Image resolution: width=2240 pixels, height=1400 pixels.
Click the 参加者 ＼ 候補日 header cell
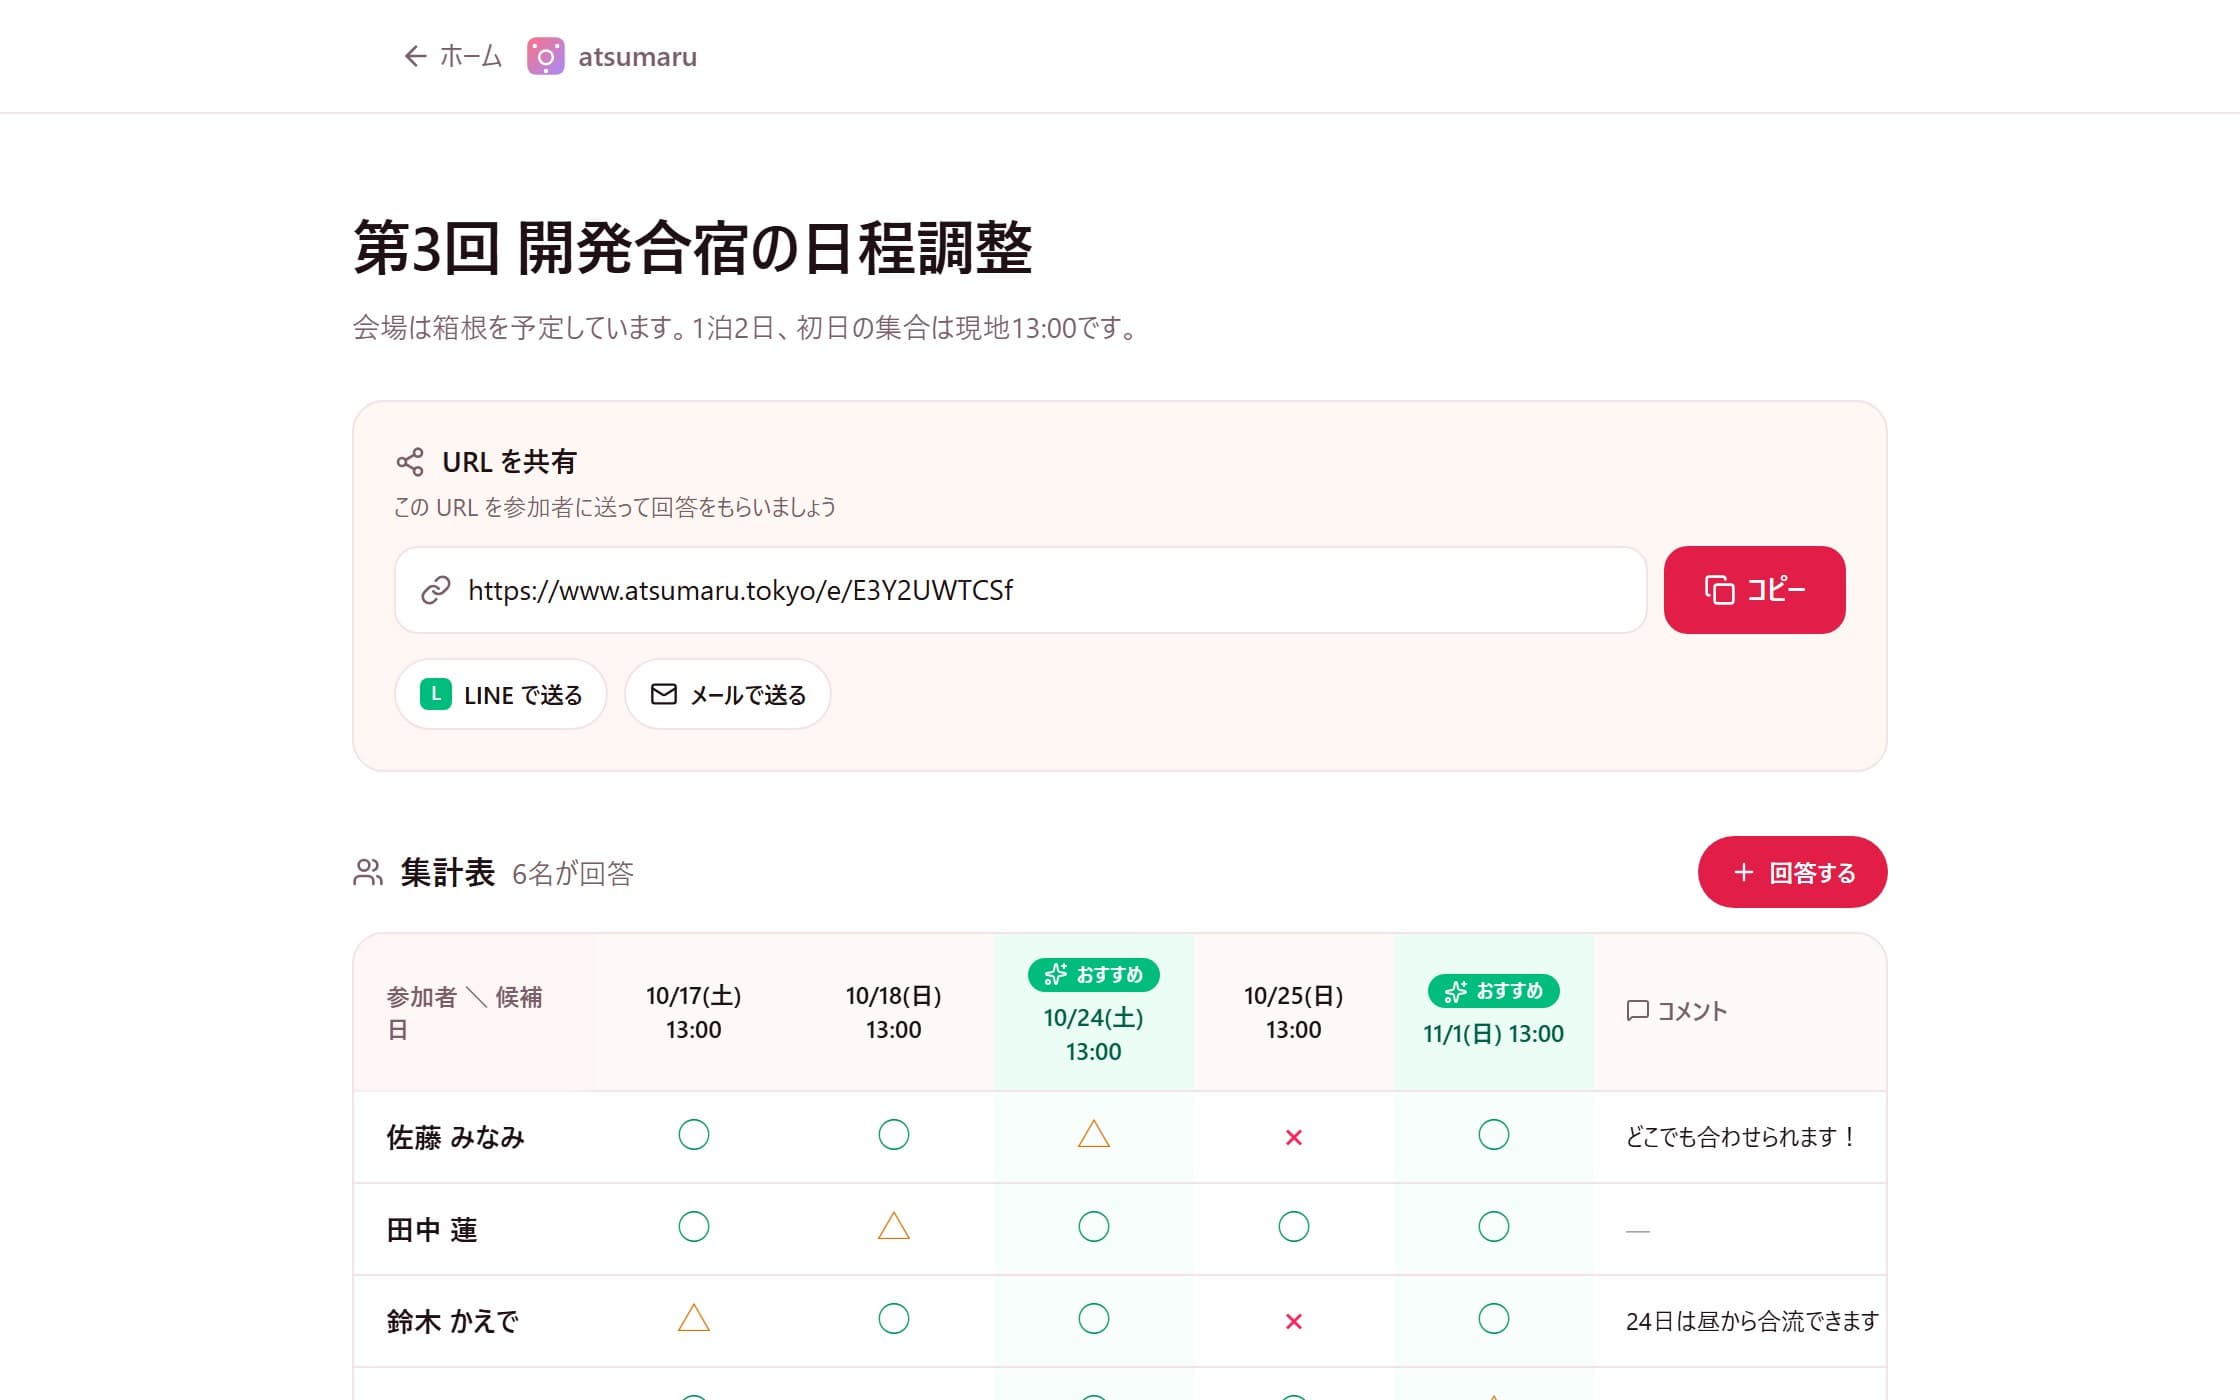pos(474,1012)
